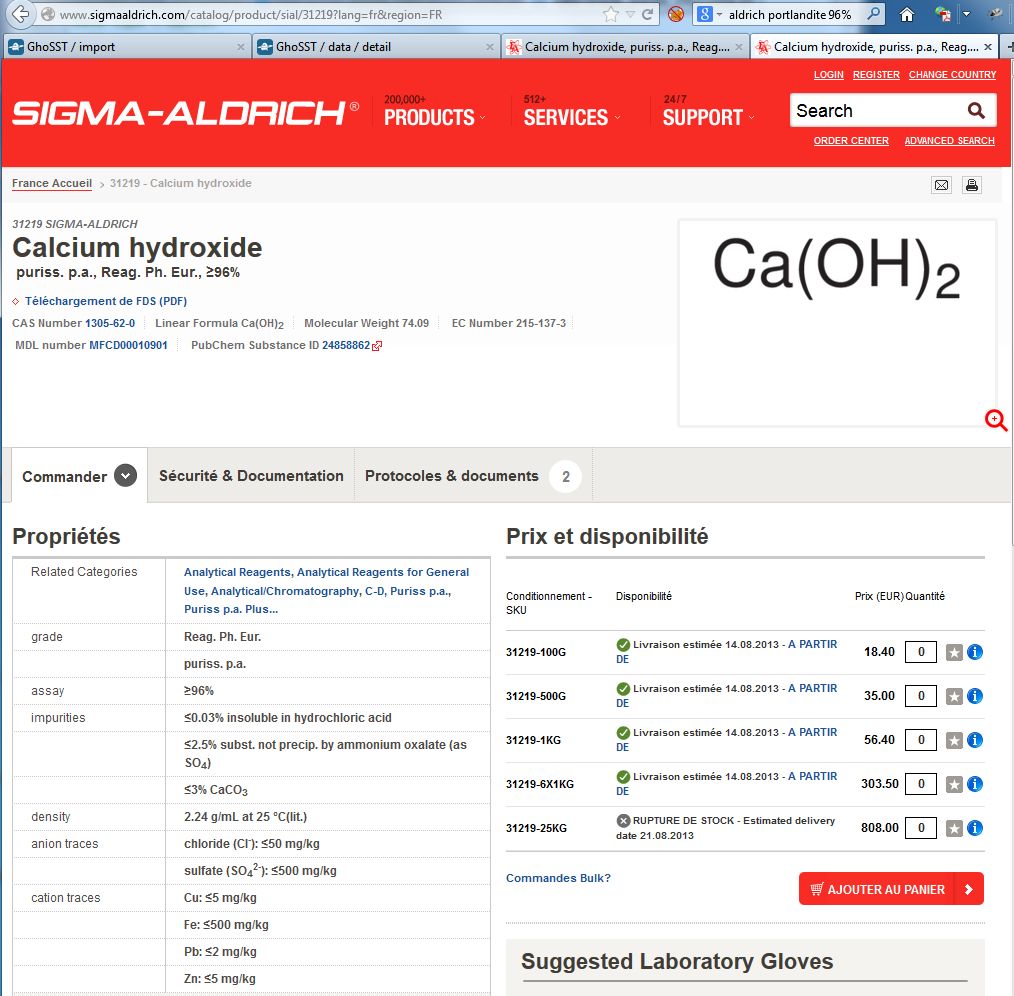This screenshot has height=996, width=1014.
Task: Click the print page icon
Action: click(971, 184)
